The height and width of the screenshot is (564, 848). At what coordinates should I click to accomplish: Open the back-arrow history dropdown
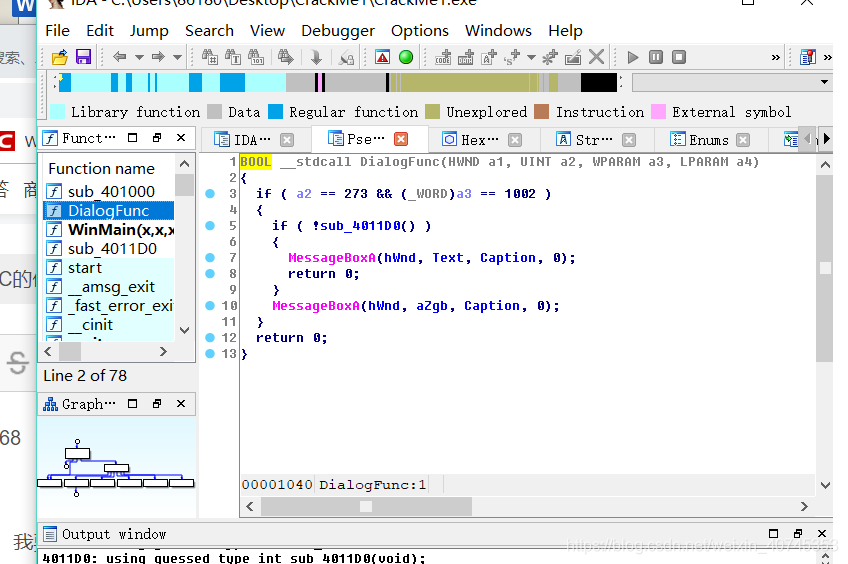click(x=139, y=57)
